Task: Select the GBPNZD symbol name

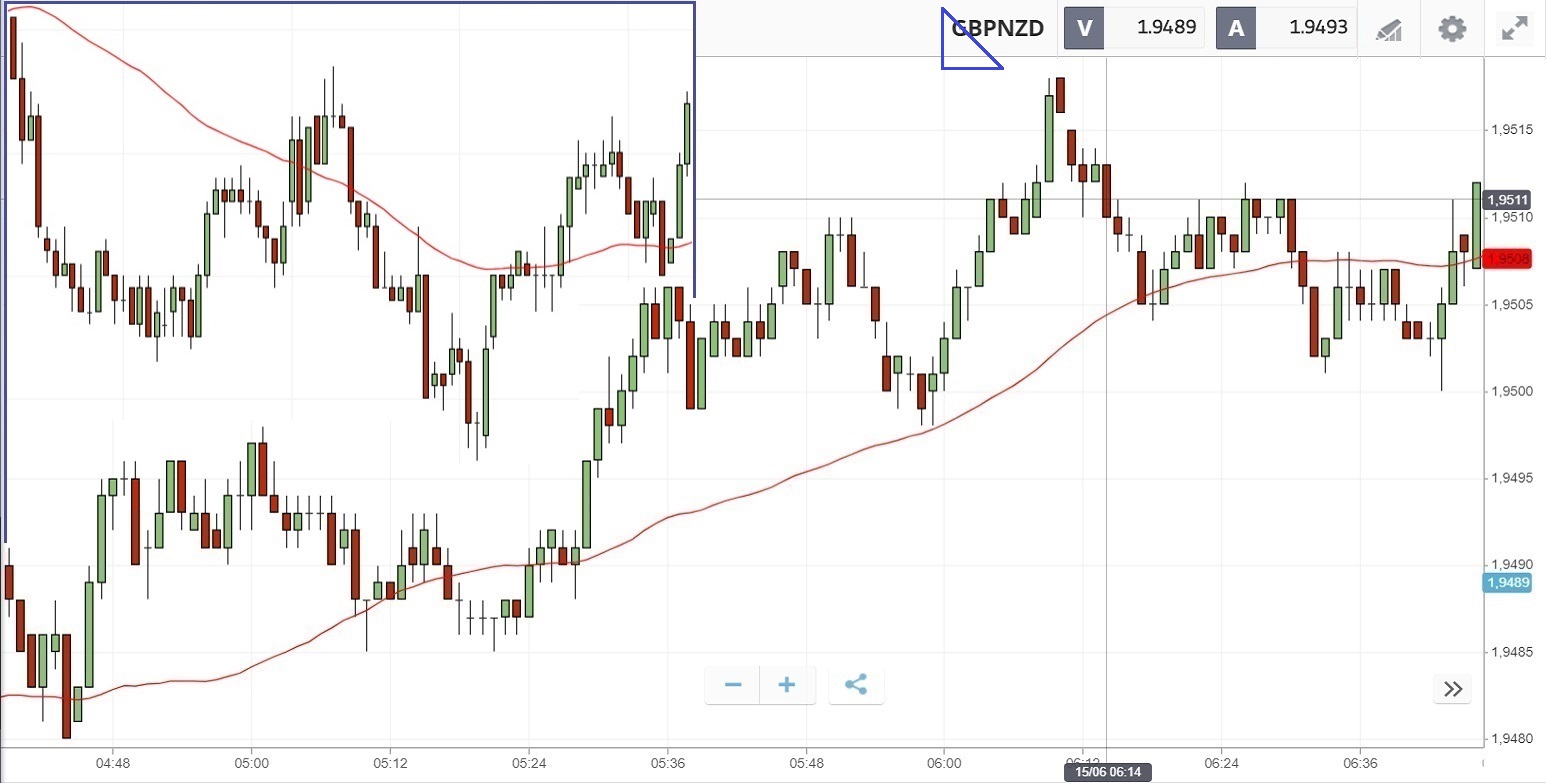Action: (x=997, y=28)
